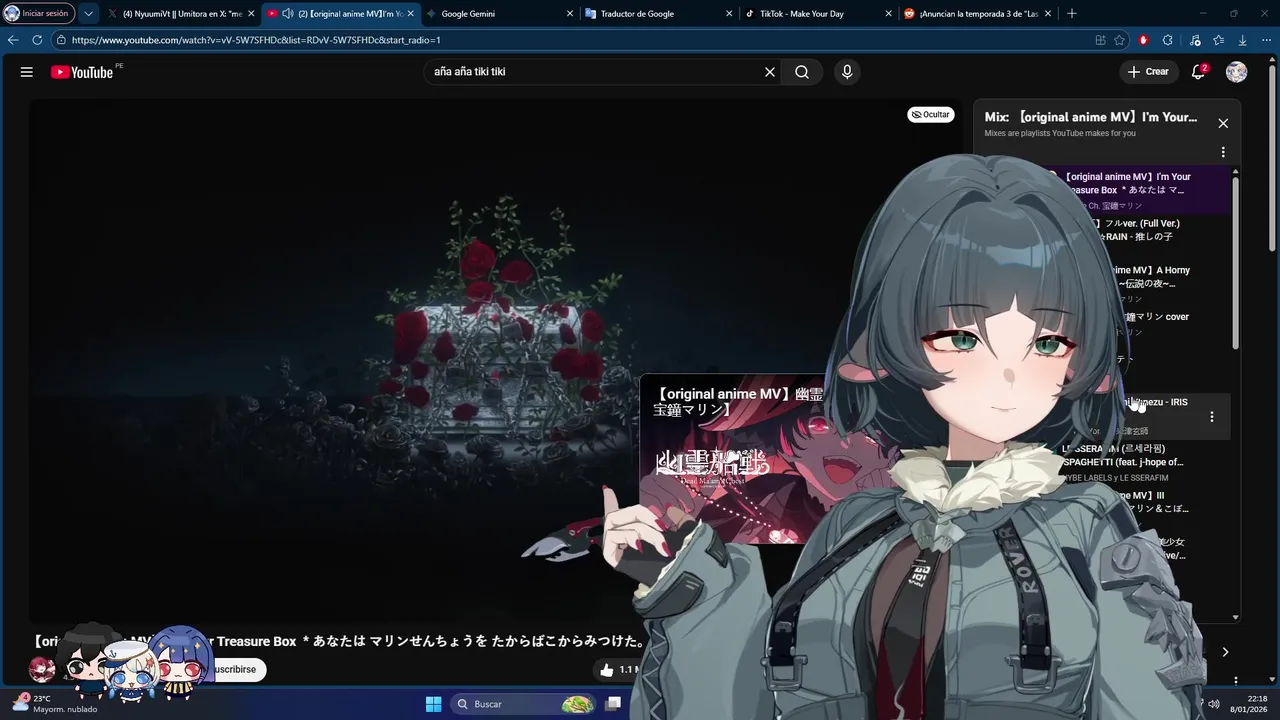Open the Windows Start button

coord(433,704)
